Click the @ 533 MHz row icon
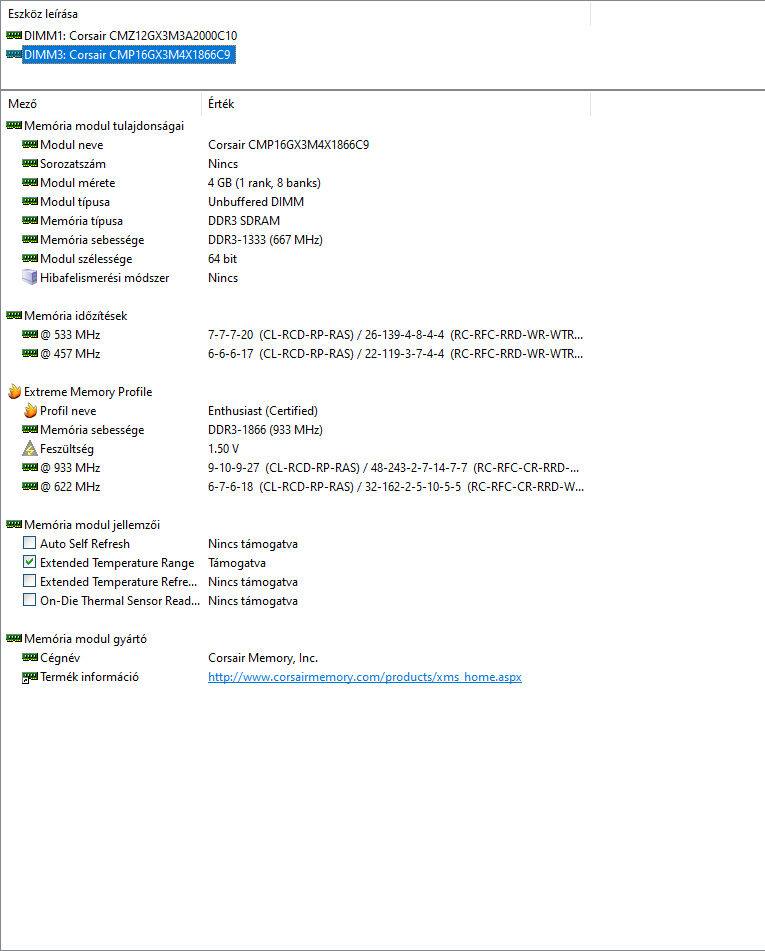 coord(30,335)
